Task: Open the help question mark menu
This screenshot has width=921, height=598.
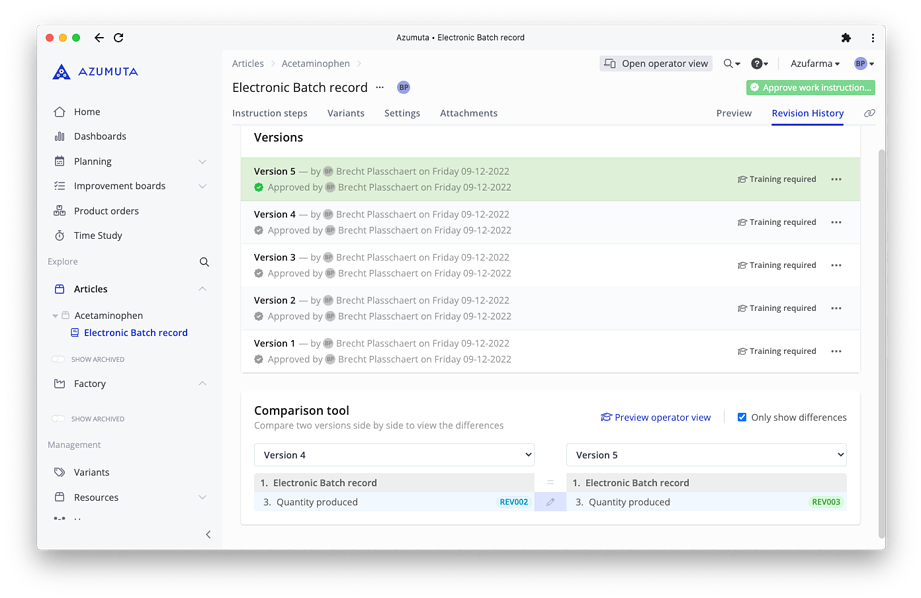Action: click(x=759, y=64)
